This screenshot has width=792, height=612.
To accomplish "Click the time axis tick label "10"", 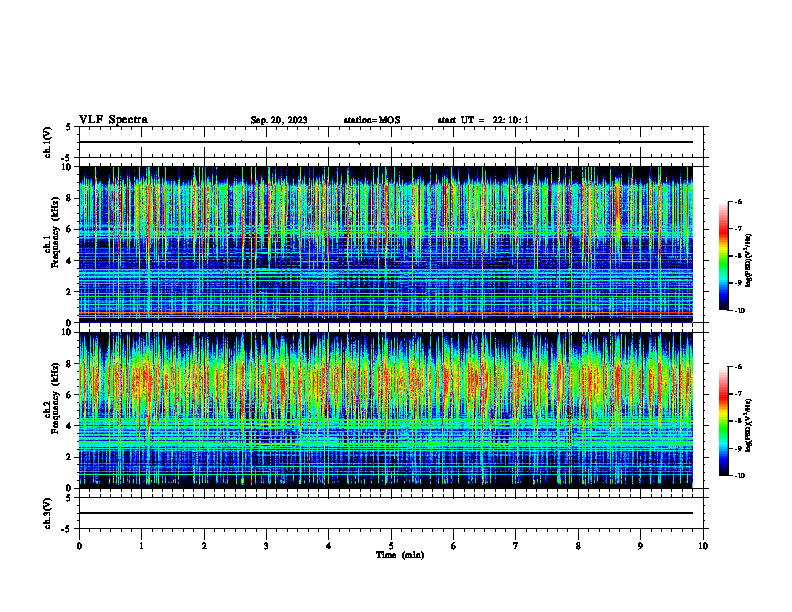I will [703, 546].
